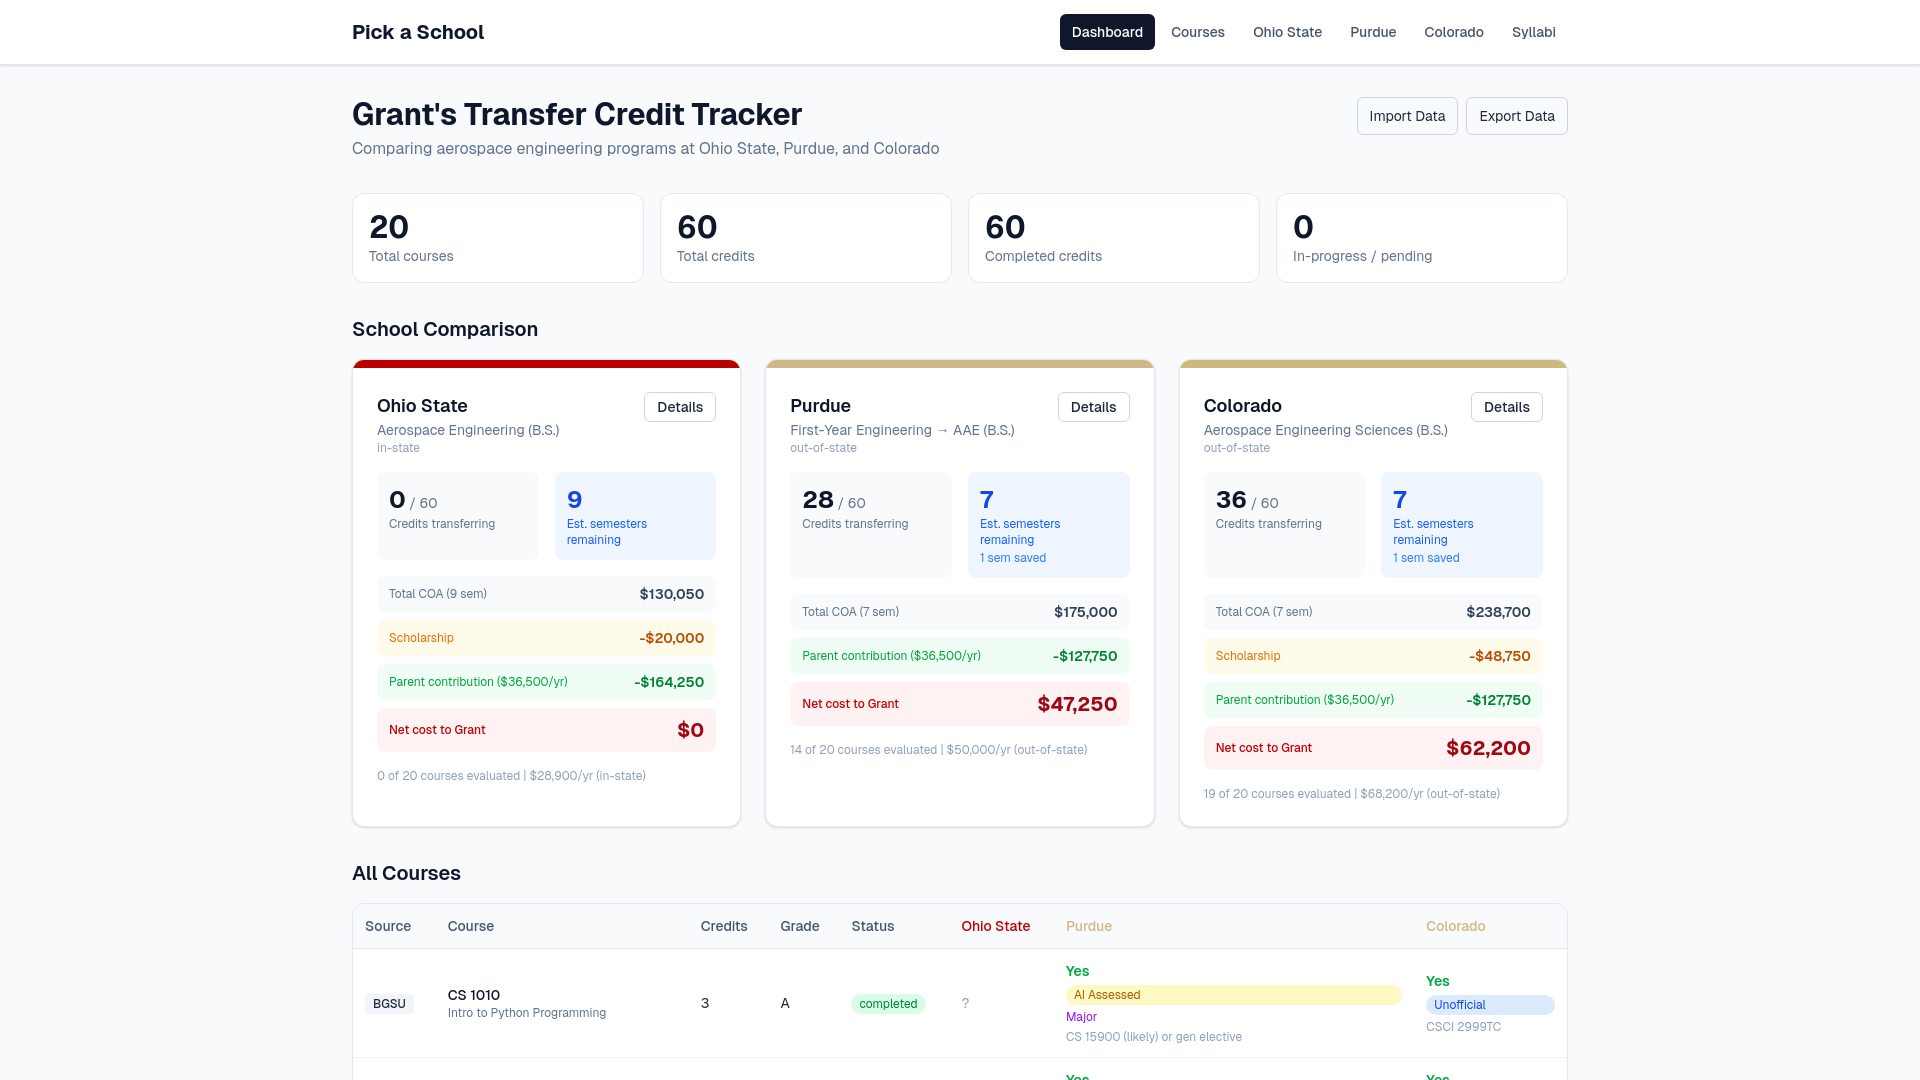The height and width of the screenshot is (1080, 1920).
Task: Open Details for Purdue card
Action: coord(1093,407)
